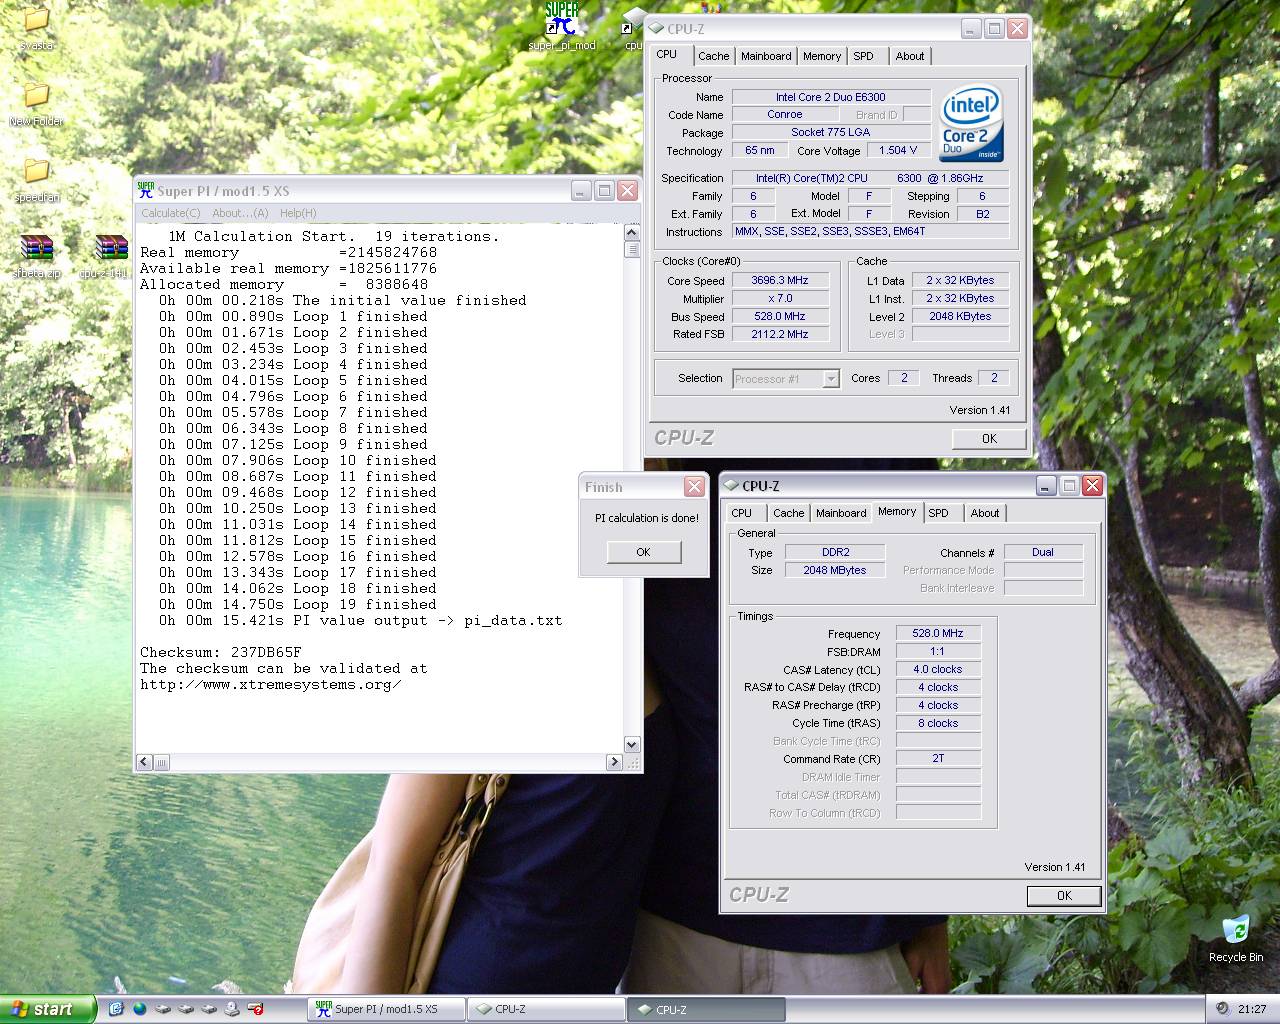Click the top CPU-Z window's title icon

[656, 29]
